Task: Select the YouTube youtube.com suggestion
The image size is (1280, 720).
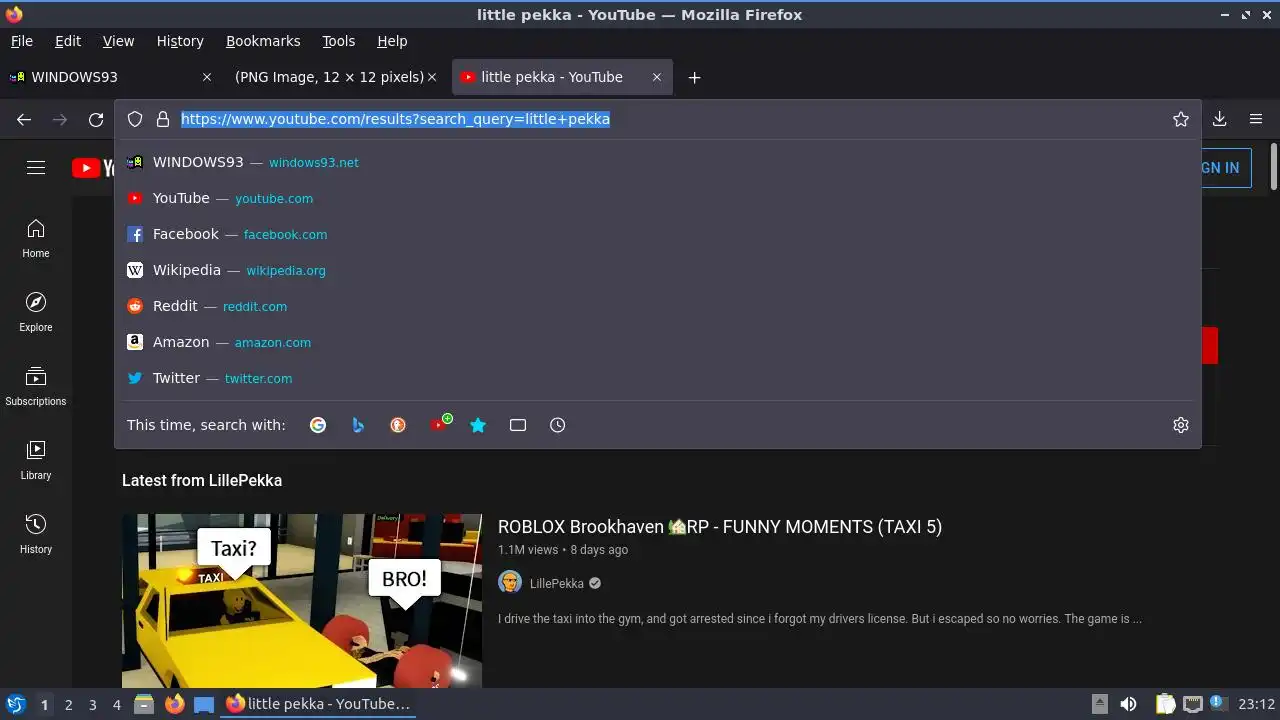Action: [x=658, y=198]
